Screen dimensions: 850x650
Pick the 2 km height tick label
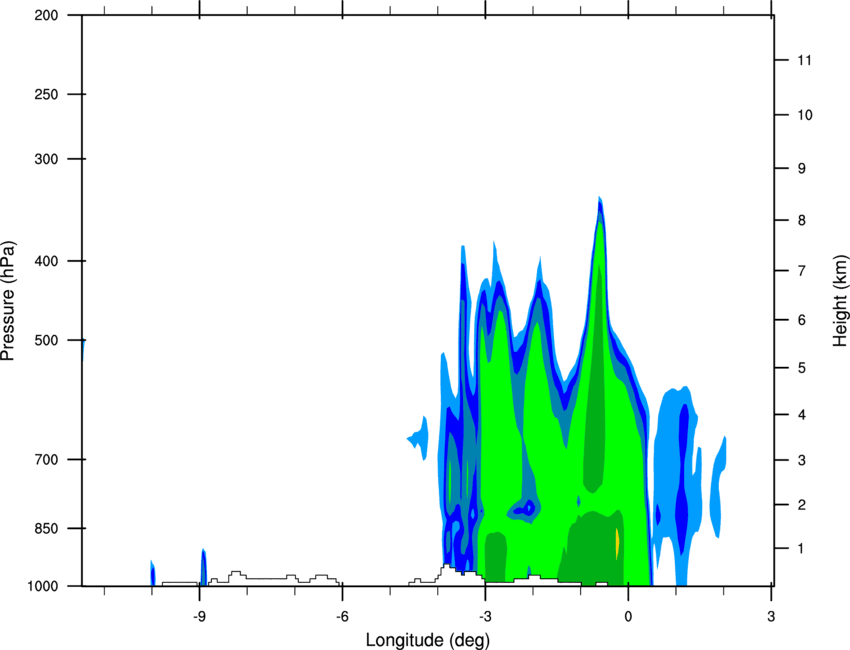point(802,505)
